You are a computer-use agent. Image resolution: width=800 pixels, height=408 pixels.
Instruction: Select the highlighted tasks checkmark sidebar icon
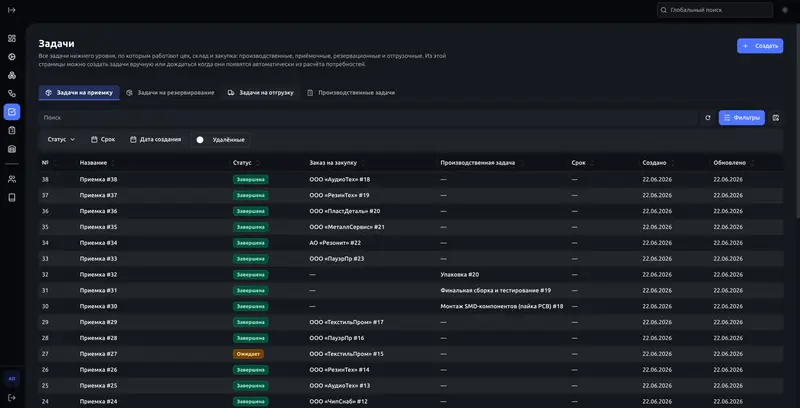tap(12, 112)
